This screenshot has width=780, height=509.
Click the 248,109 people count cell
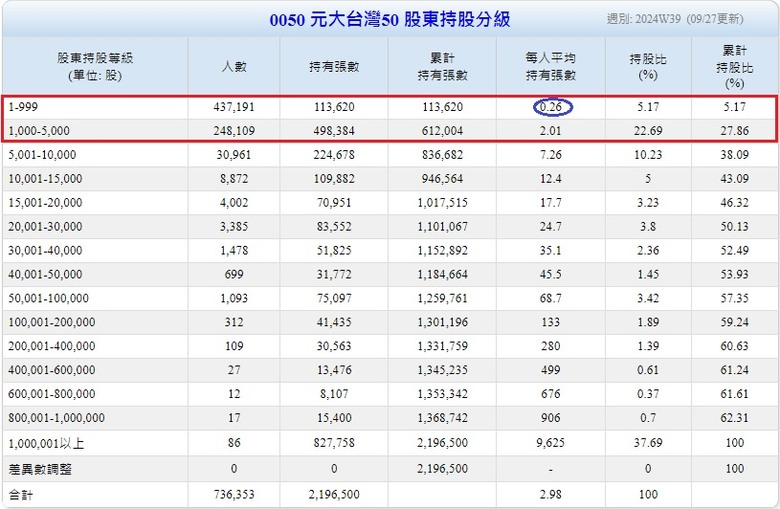234,131
